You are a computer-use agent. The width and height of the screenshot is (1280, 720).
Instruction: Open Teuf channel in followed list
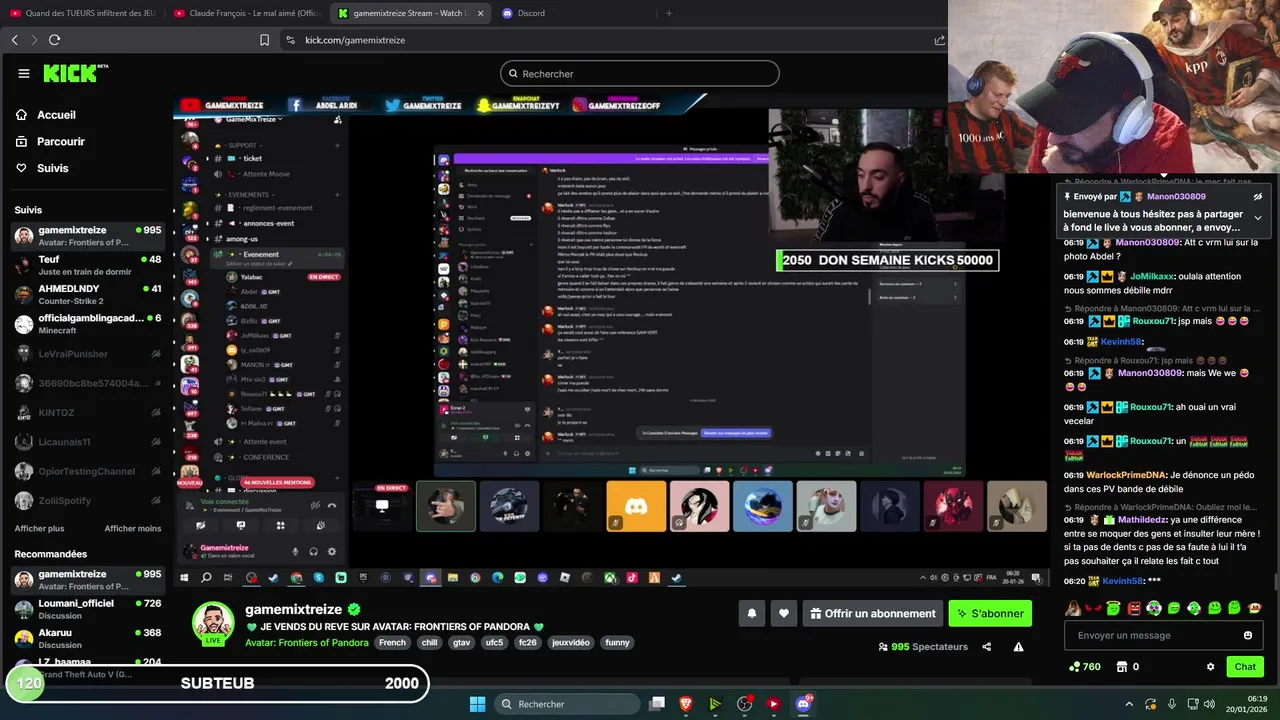click(87, 265)
